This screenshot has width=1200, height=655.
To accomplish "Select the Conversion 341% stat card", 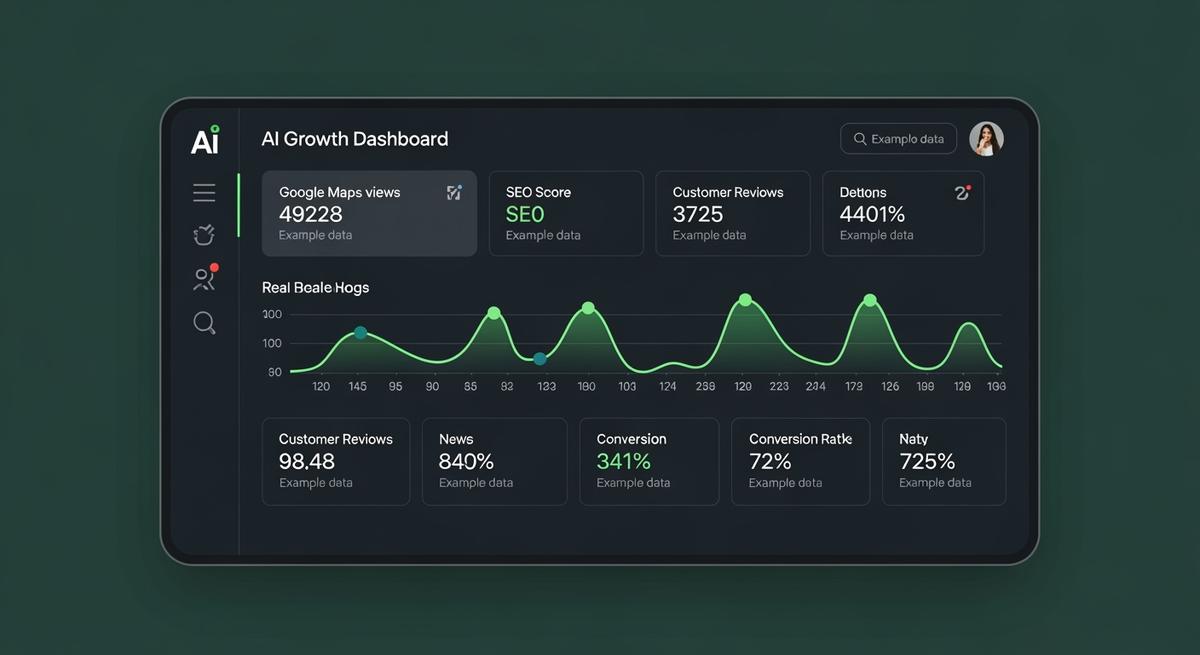I will (x=648, y=461).
